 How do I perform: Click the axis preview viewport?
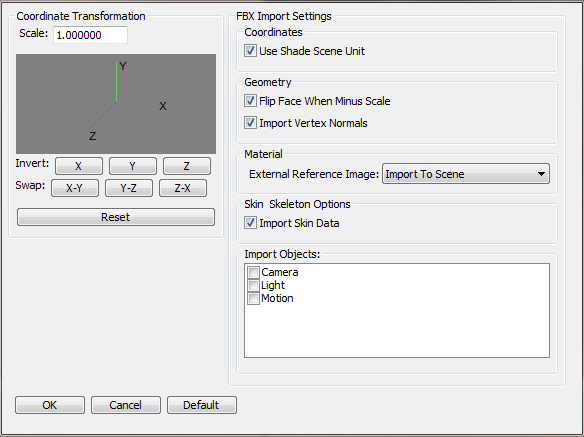[116, 104]
